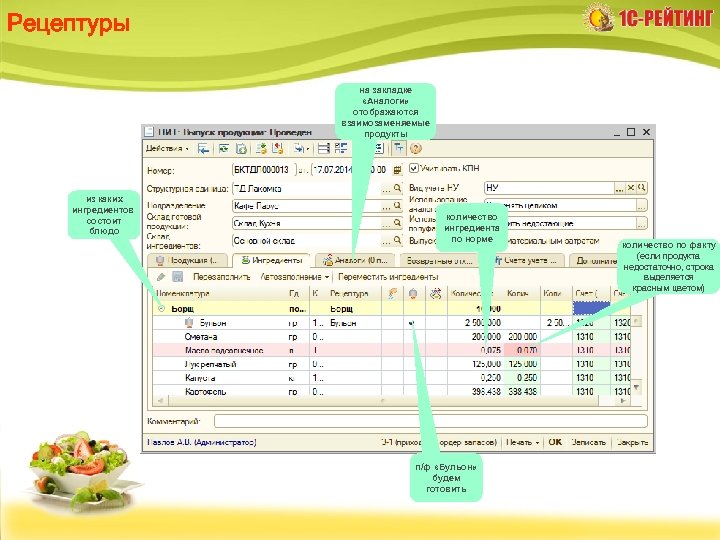Viewport: 720px width, 540px height.
Task: Select the Капуста ingredient row
Action: pos(391,378)
